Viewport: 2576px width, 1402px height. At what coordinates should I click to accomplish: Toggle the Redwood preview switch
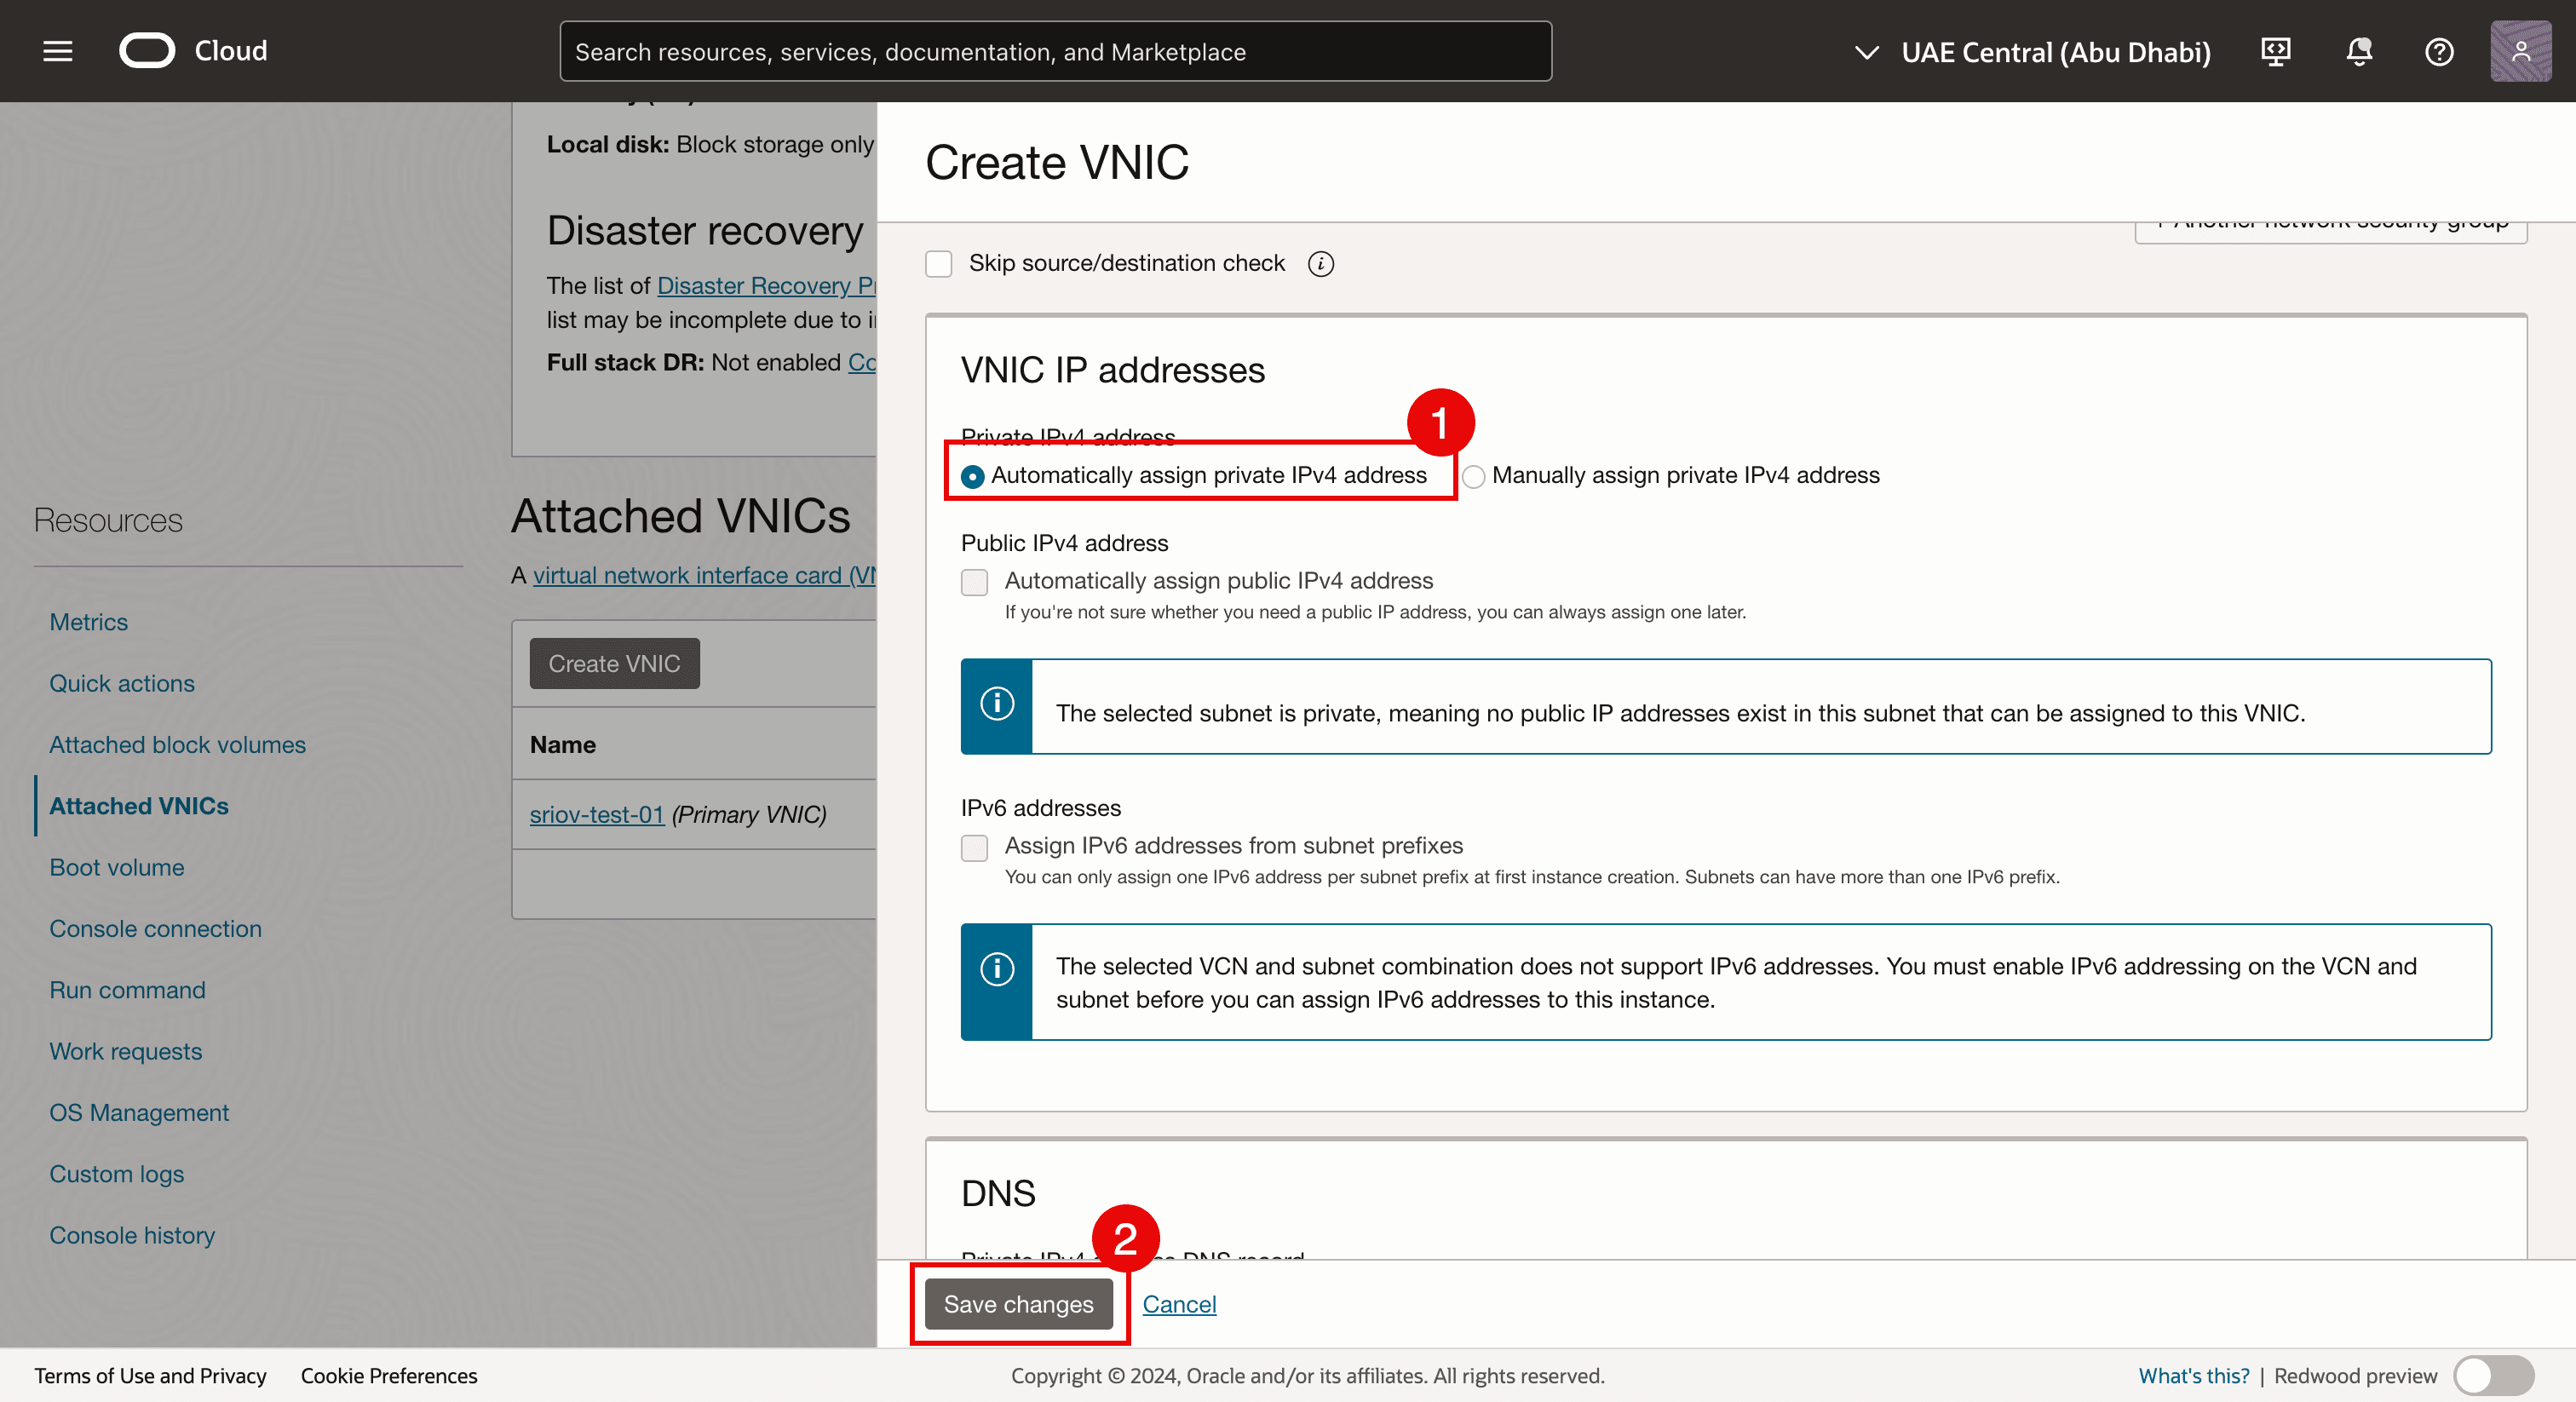[2493, 1375]
